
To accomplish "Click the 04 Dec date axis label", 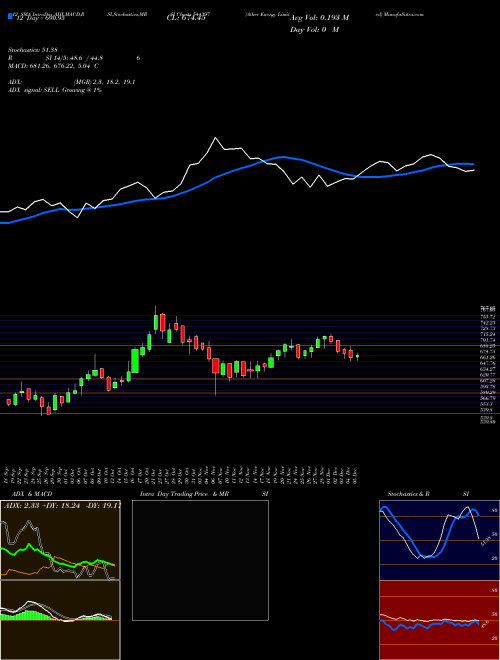I will coord(349,474).
